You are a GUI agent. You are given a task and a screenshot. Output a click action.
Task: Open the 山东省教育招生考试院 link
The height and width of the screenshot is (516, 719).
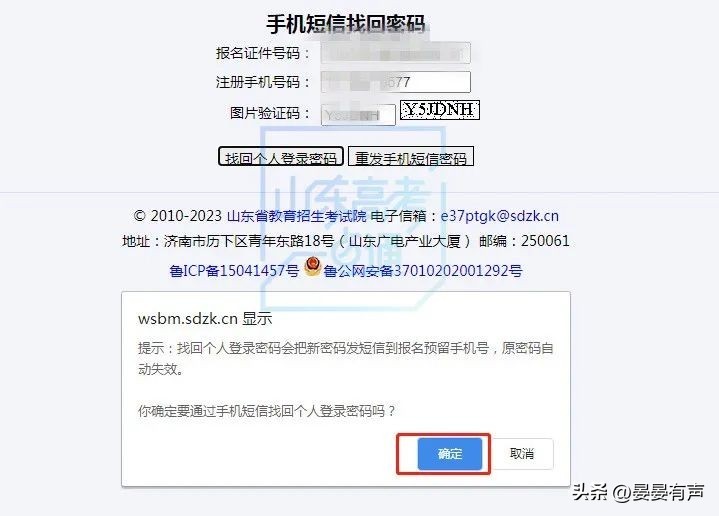[x=297, y=216]
